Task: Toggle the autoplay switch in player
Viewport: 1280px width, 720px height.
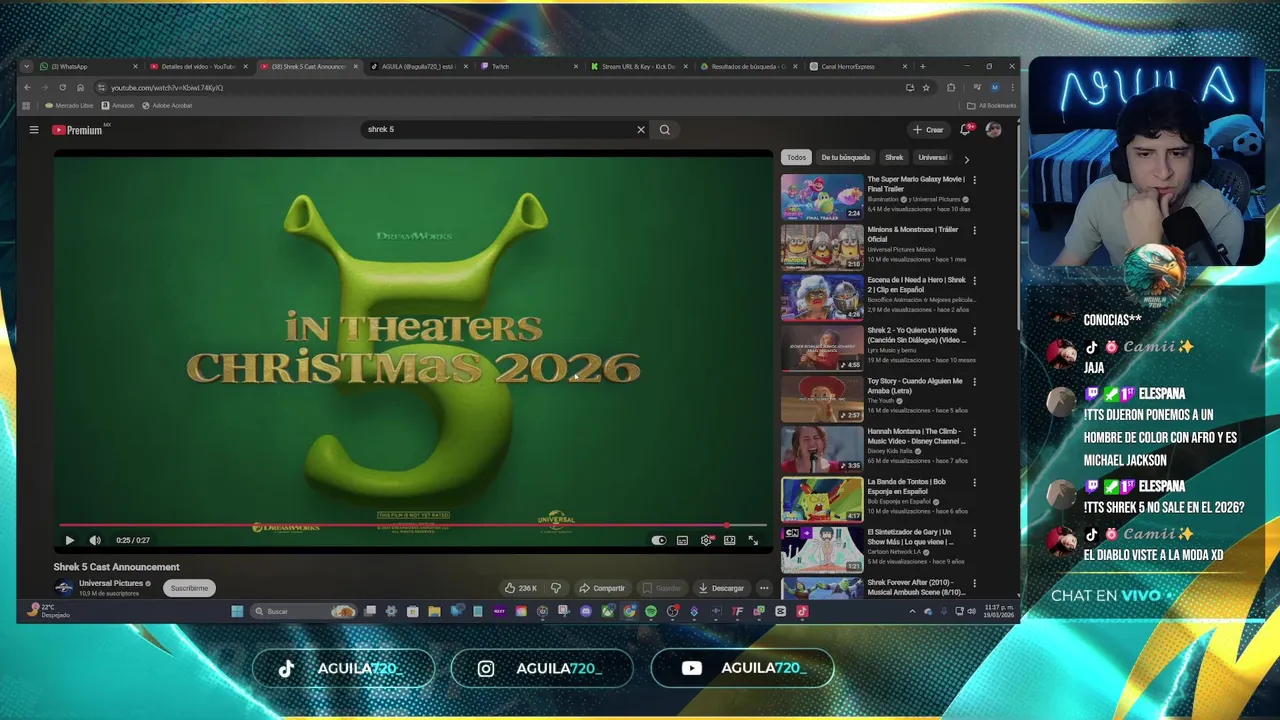Action: [659, 540]
